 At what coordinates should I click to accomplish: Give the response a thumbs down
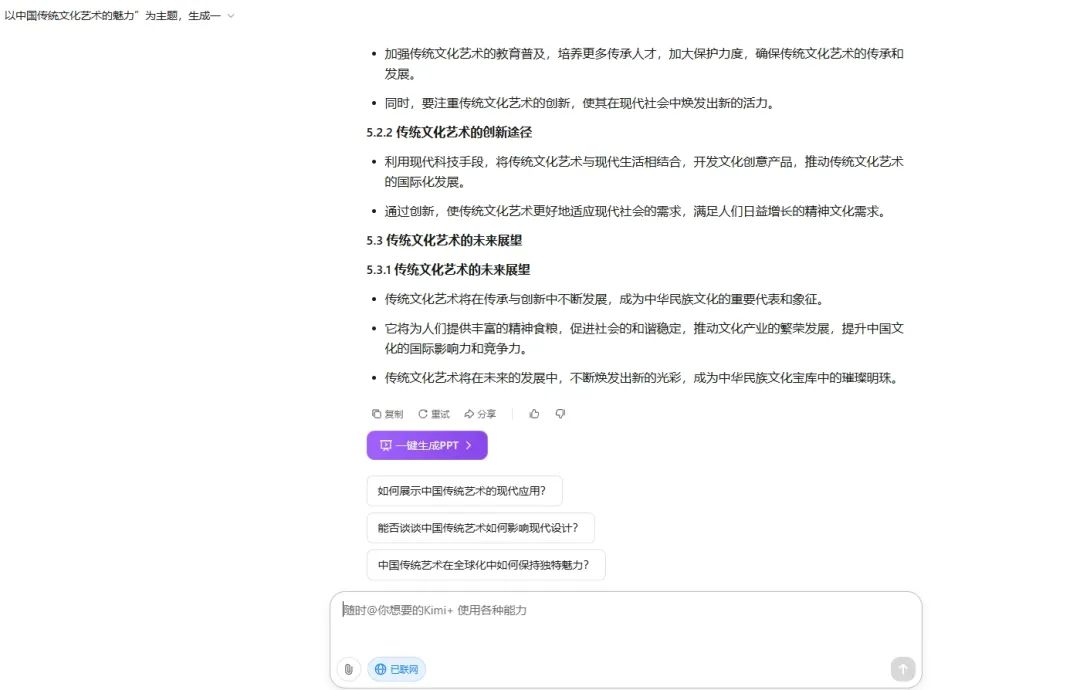point(560,413)
